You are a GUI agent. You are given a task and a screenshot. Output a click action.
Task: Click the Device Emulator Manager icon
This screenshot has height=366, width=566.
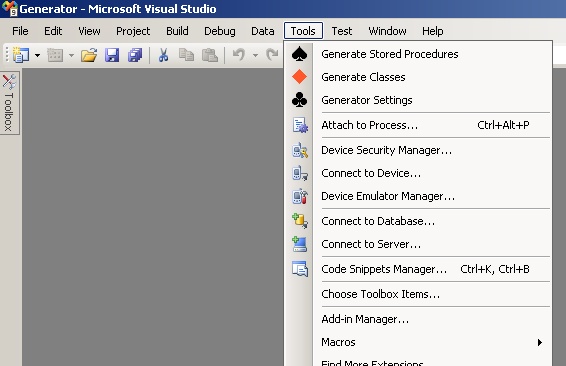[300, 196]
